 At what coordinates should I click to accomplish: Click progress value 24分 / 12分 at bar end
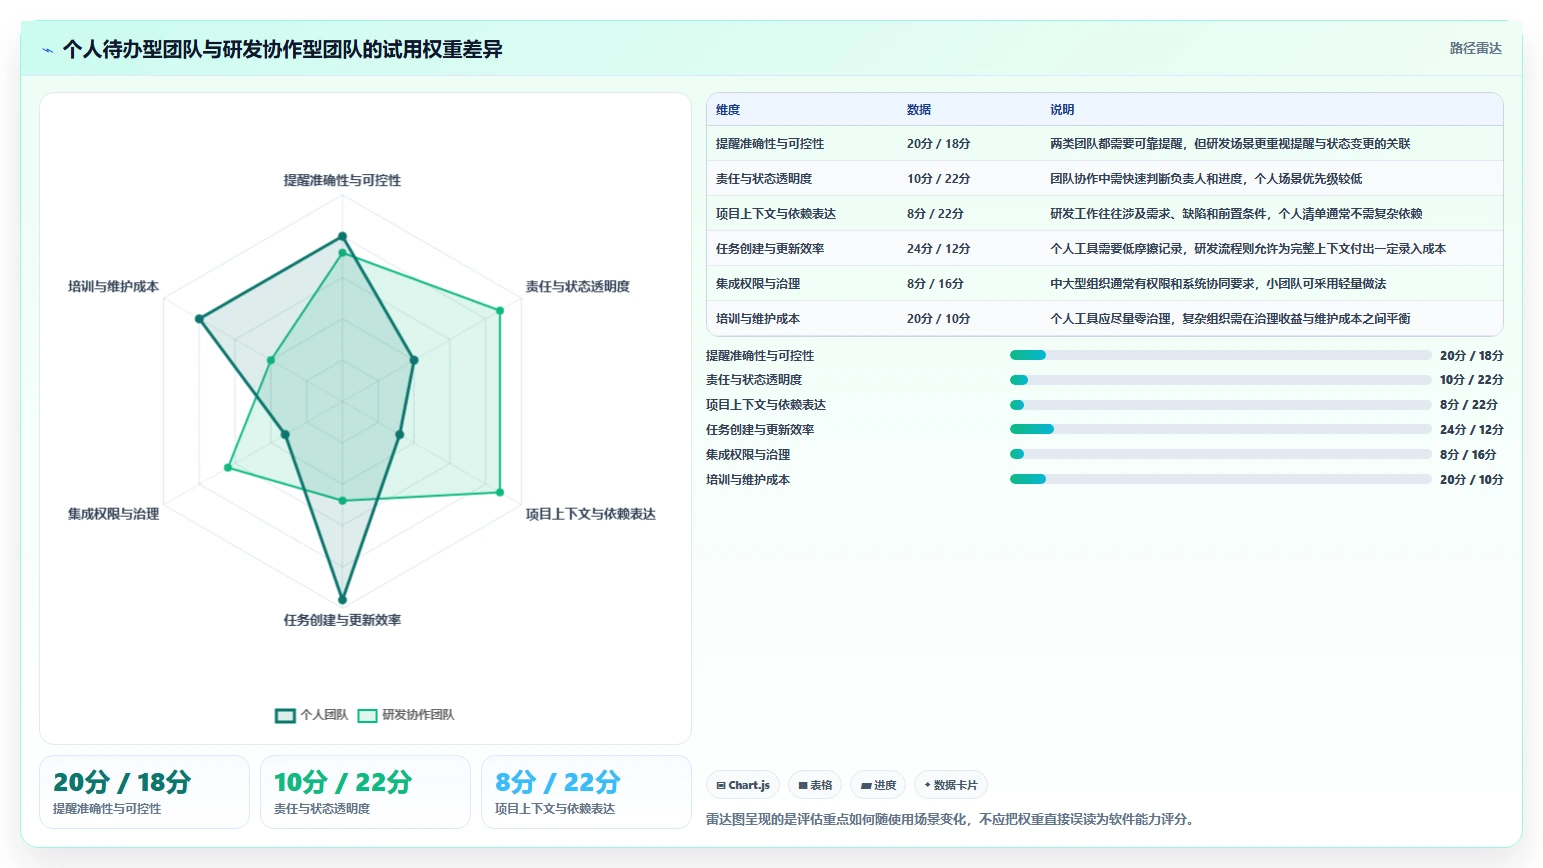click(x=1471, y=430)
